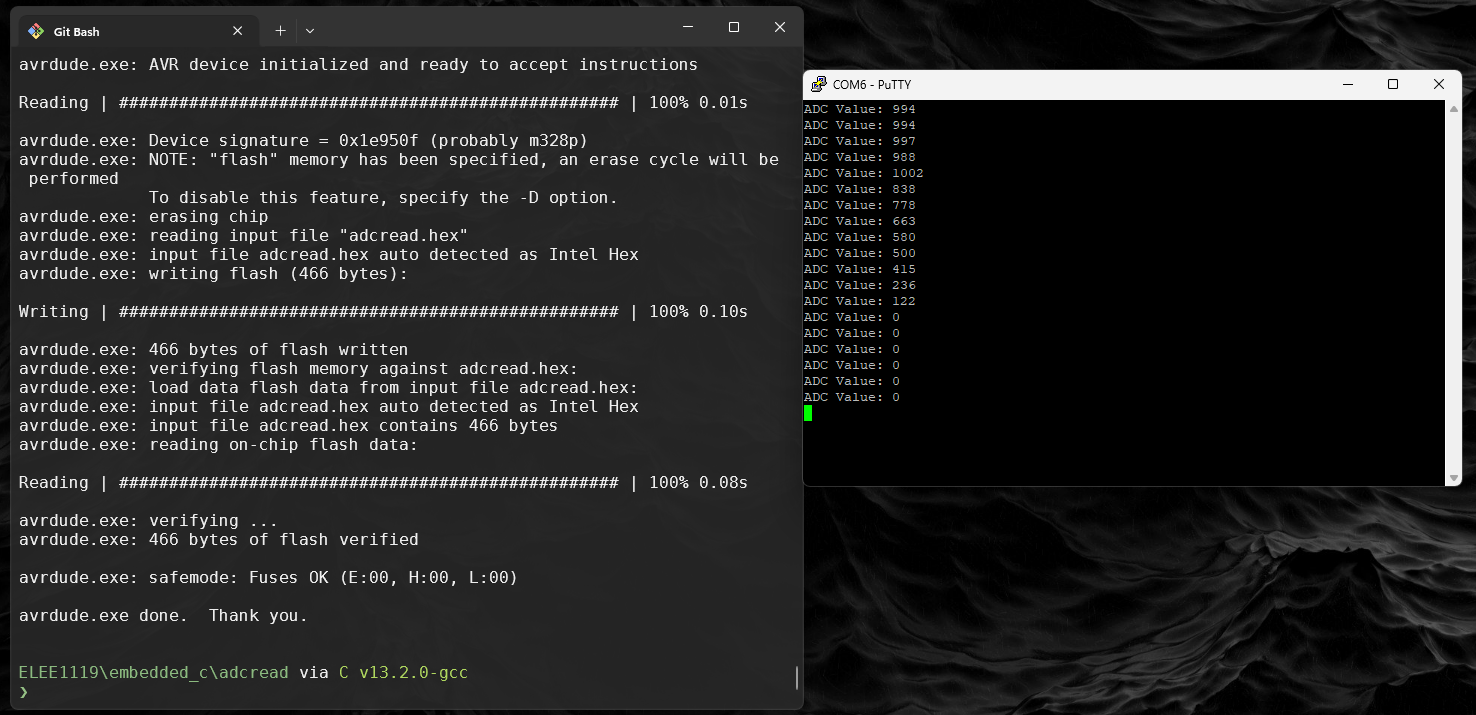
Task: Close the COM6 PuTTY window
Action: point(1439,85)
